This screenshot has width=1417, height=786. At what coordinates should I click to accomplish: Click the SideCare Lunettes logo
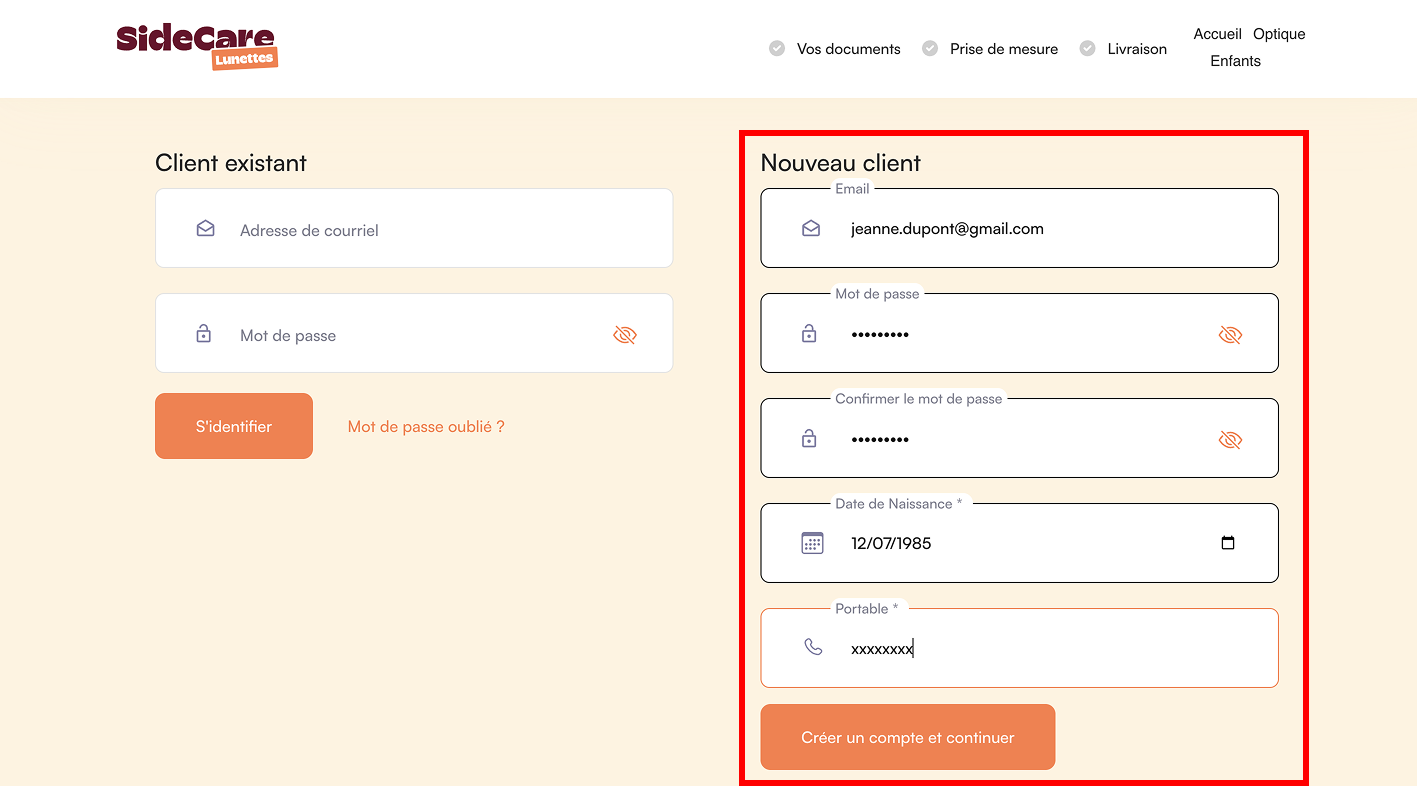coord(197,47)
